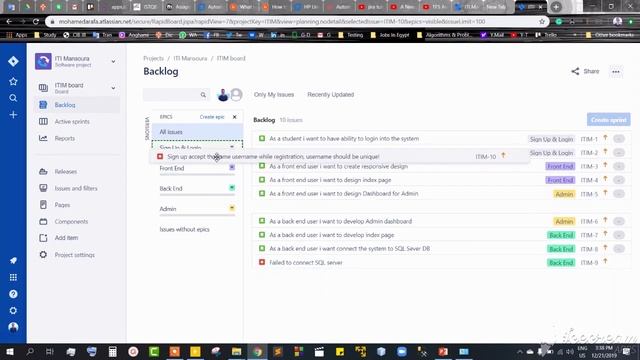The image size is (640, 360).
Task: Open Project settings
Action: click(78, 255)
